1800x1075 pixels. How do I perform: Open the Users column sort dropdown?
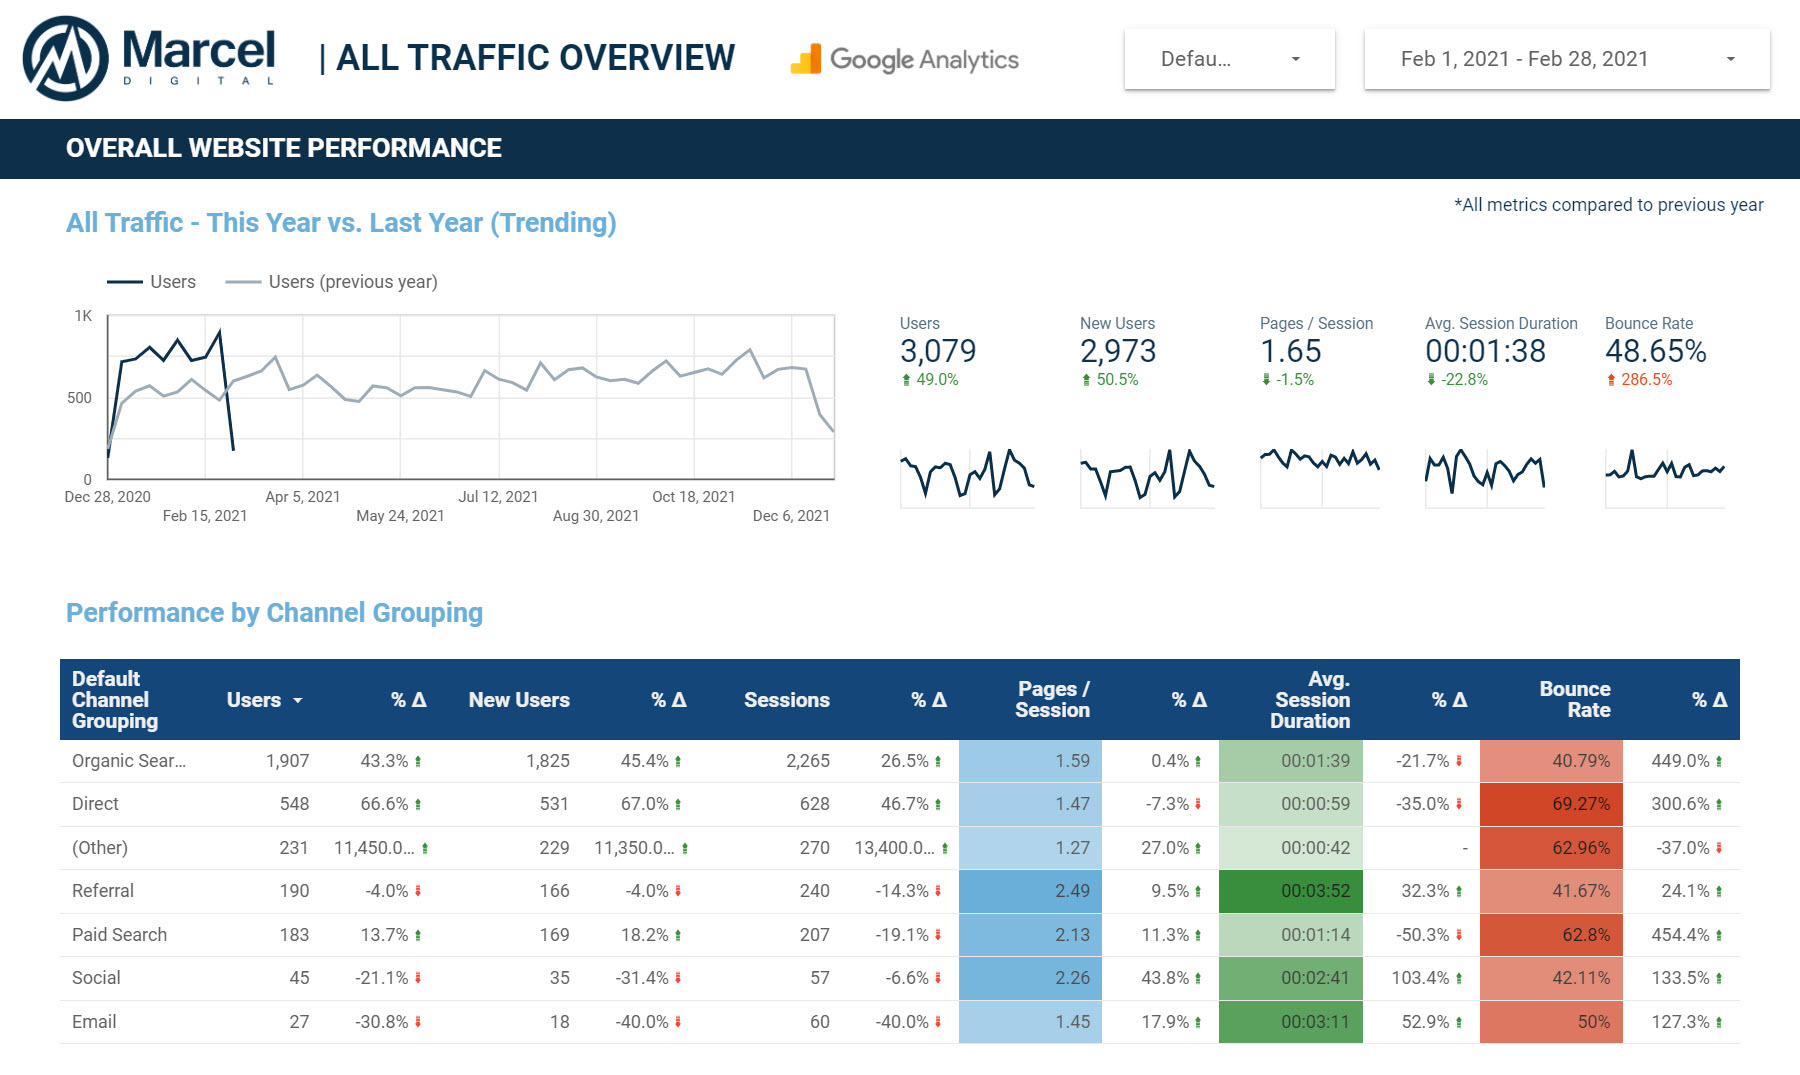point(298,700)
